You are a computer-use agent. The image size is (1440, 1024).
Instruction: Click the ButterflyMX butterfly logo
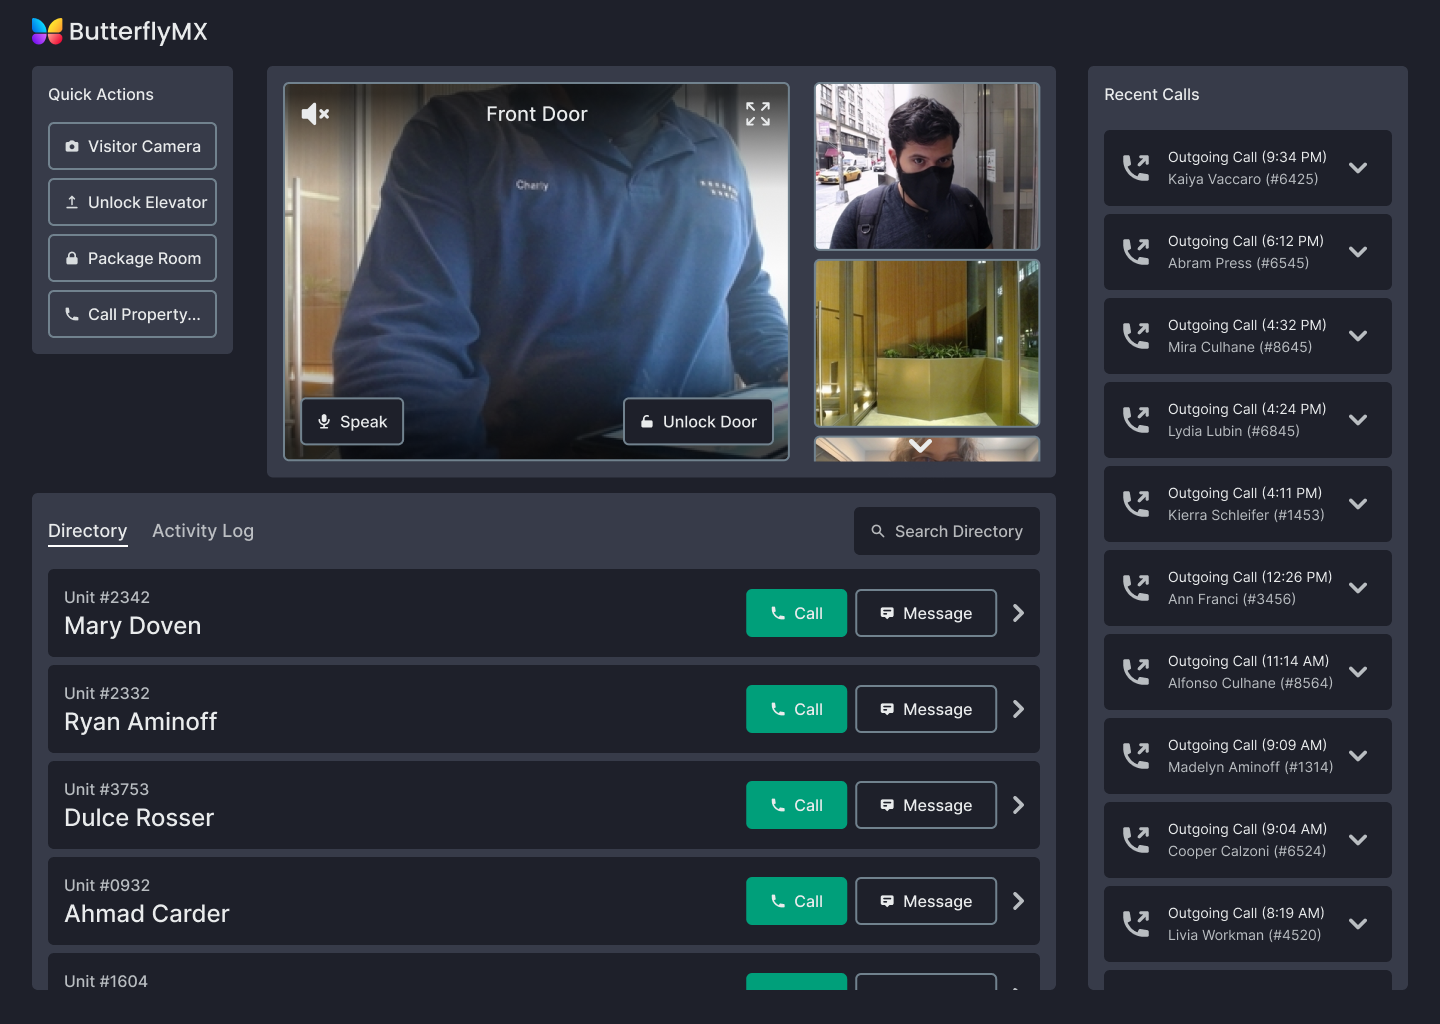pyautogui.click(x=47, y=32)
